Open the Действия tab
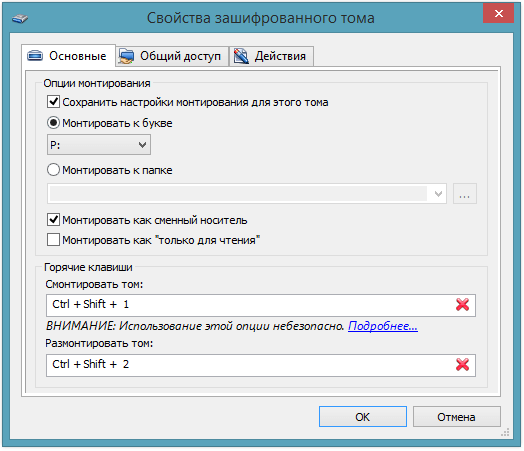The width and height of the screenshot is (524, 451). pos(271,56)
